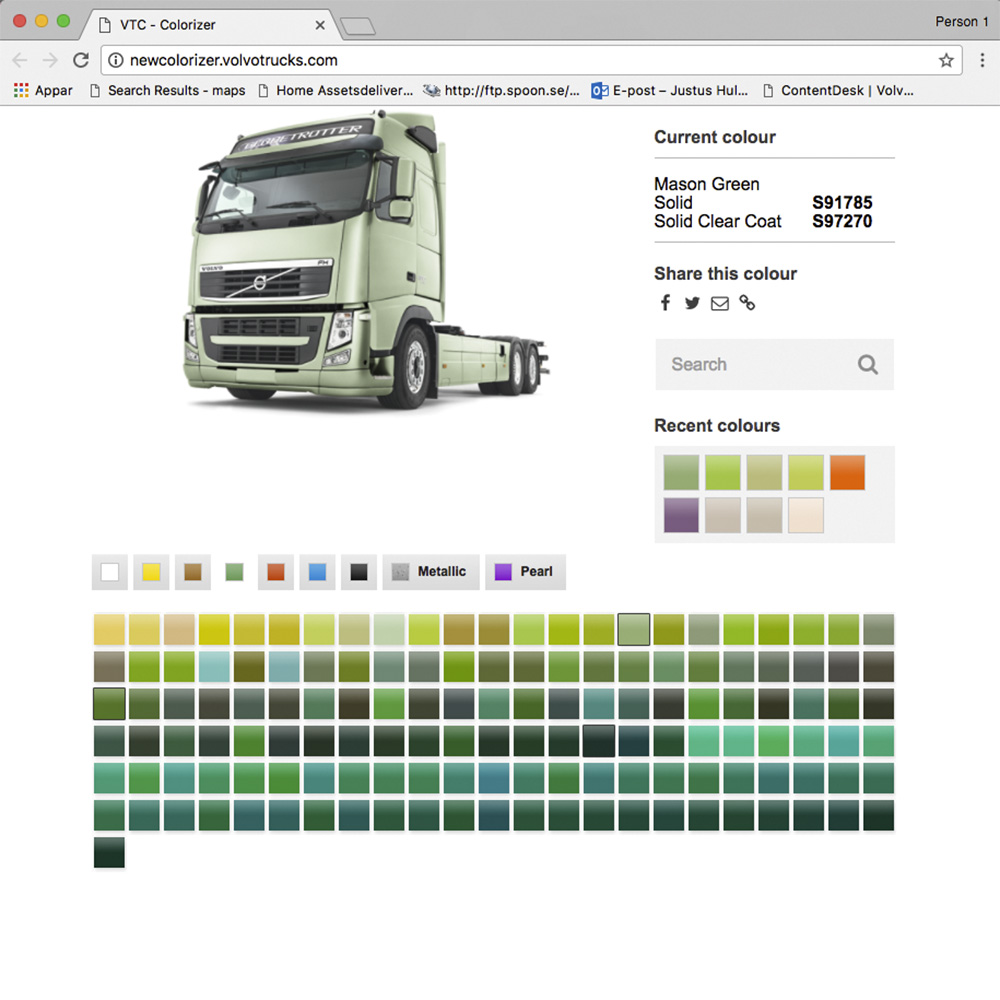Share the colour via email

tap(719, 303)
